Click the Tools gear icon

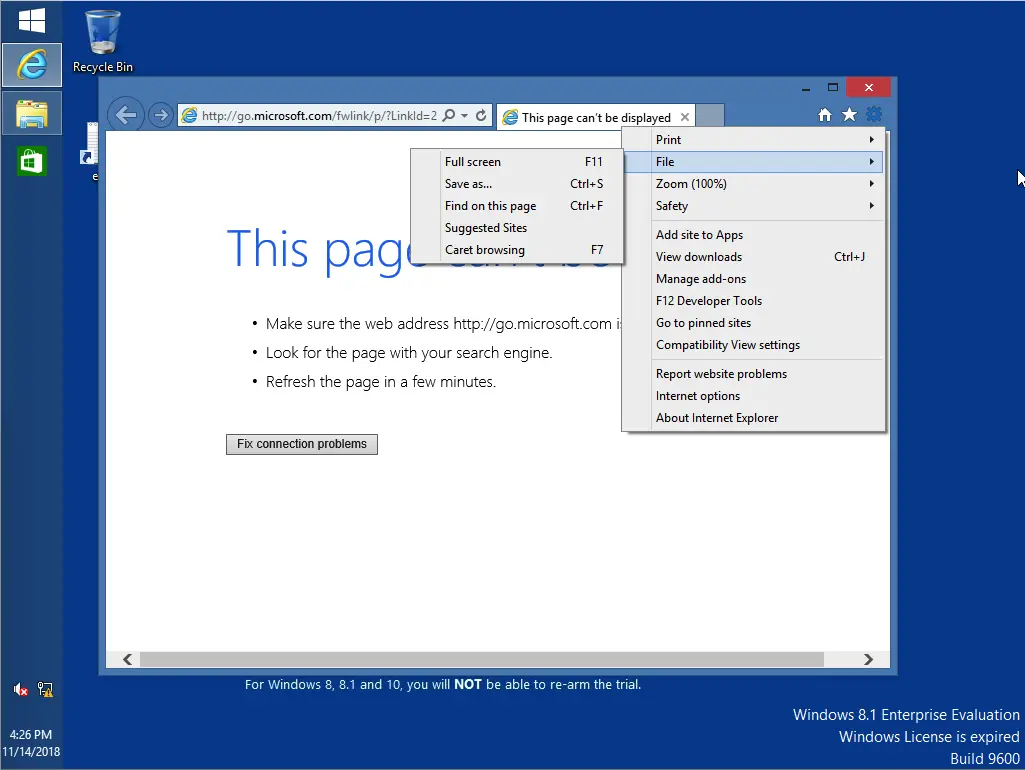pos(874,115)
